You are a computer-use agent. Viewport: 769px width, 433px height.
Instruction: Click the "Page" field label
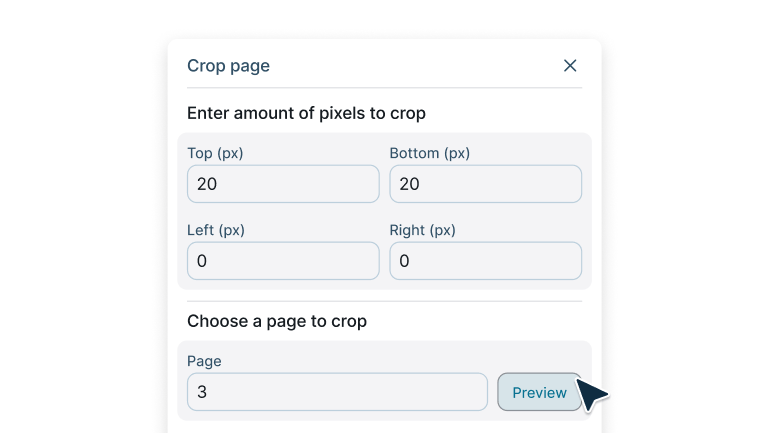204,361
